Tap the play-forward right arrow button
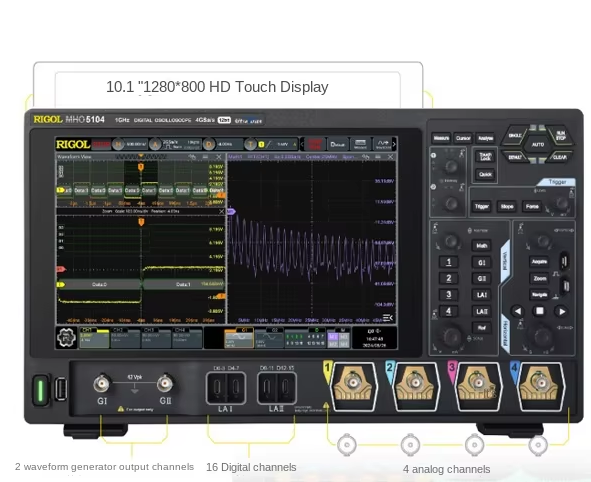Viewport: 591px width, 482px height. 562,311
